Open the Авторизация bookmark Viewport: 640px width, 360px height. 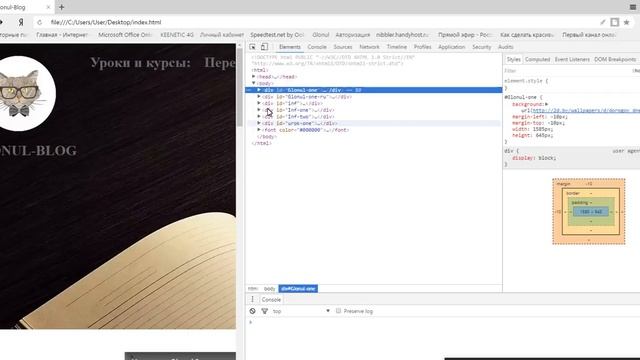(353, 35)
